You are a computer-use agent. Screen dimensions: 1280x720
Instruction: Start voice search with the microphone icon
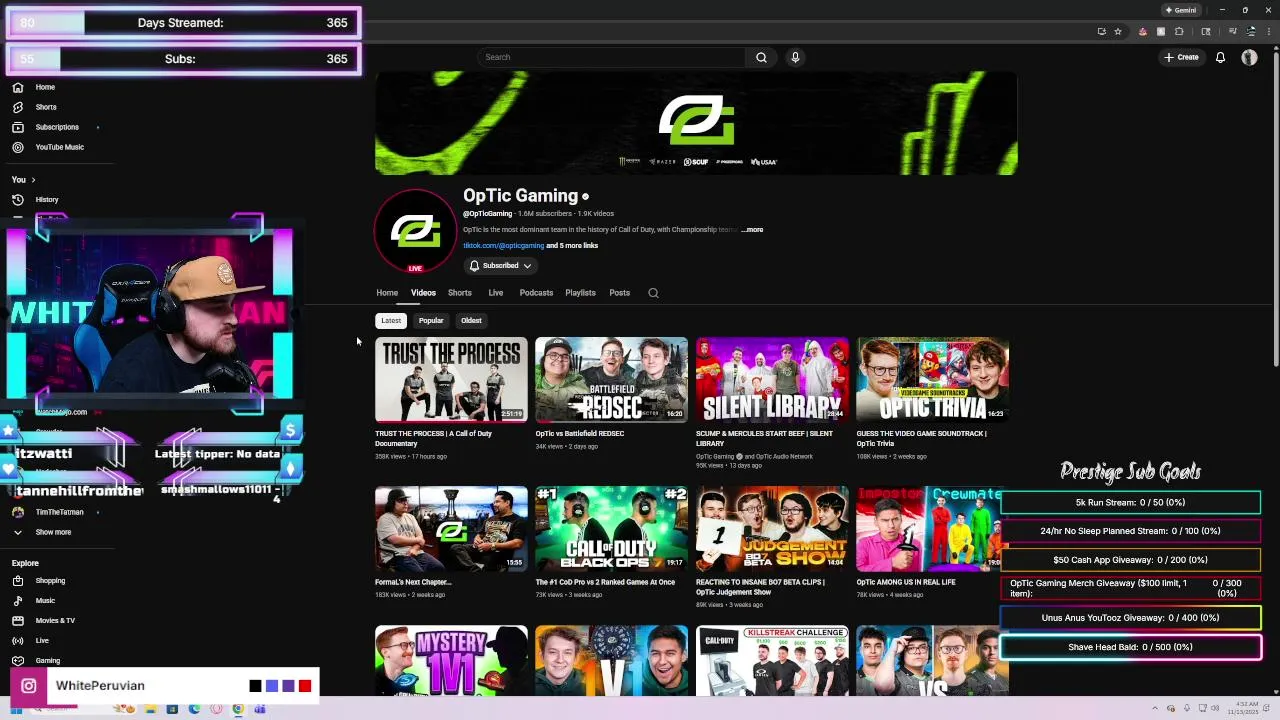pos(795,57)
